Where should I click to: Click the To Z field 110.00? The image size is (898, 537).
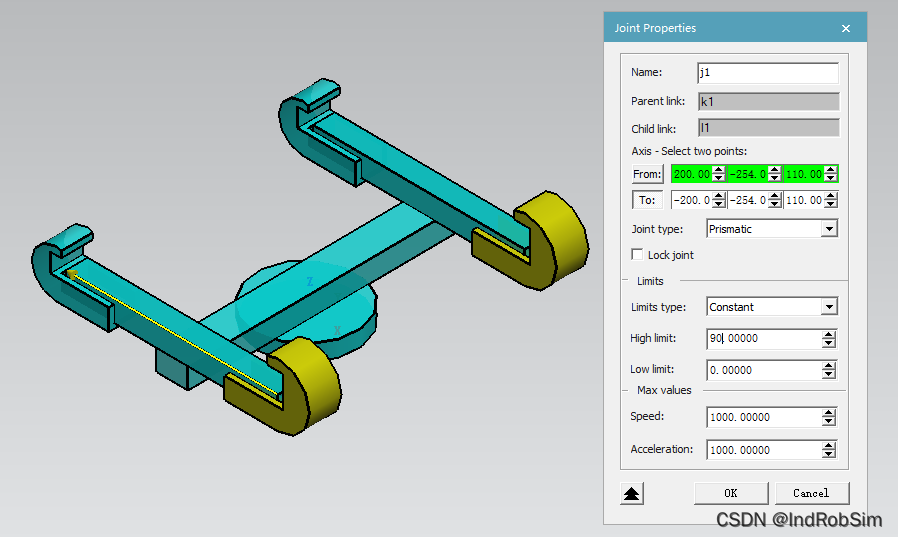coord(804,200)
